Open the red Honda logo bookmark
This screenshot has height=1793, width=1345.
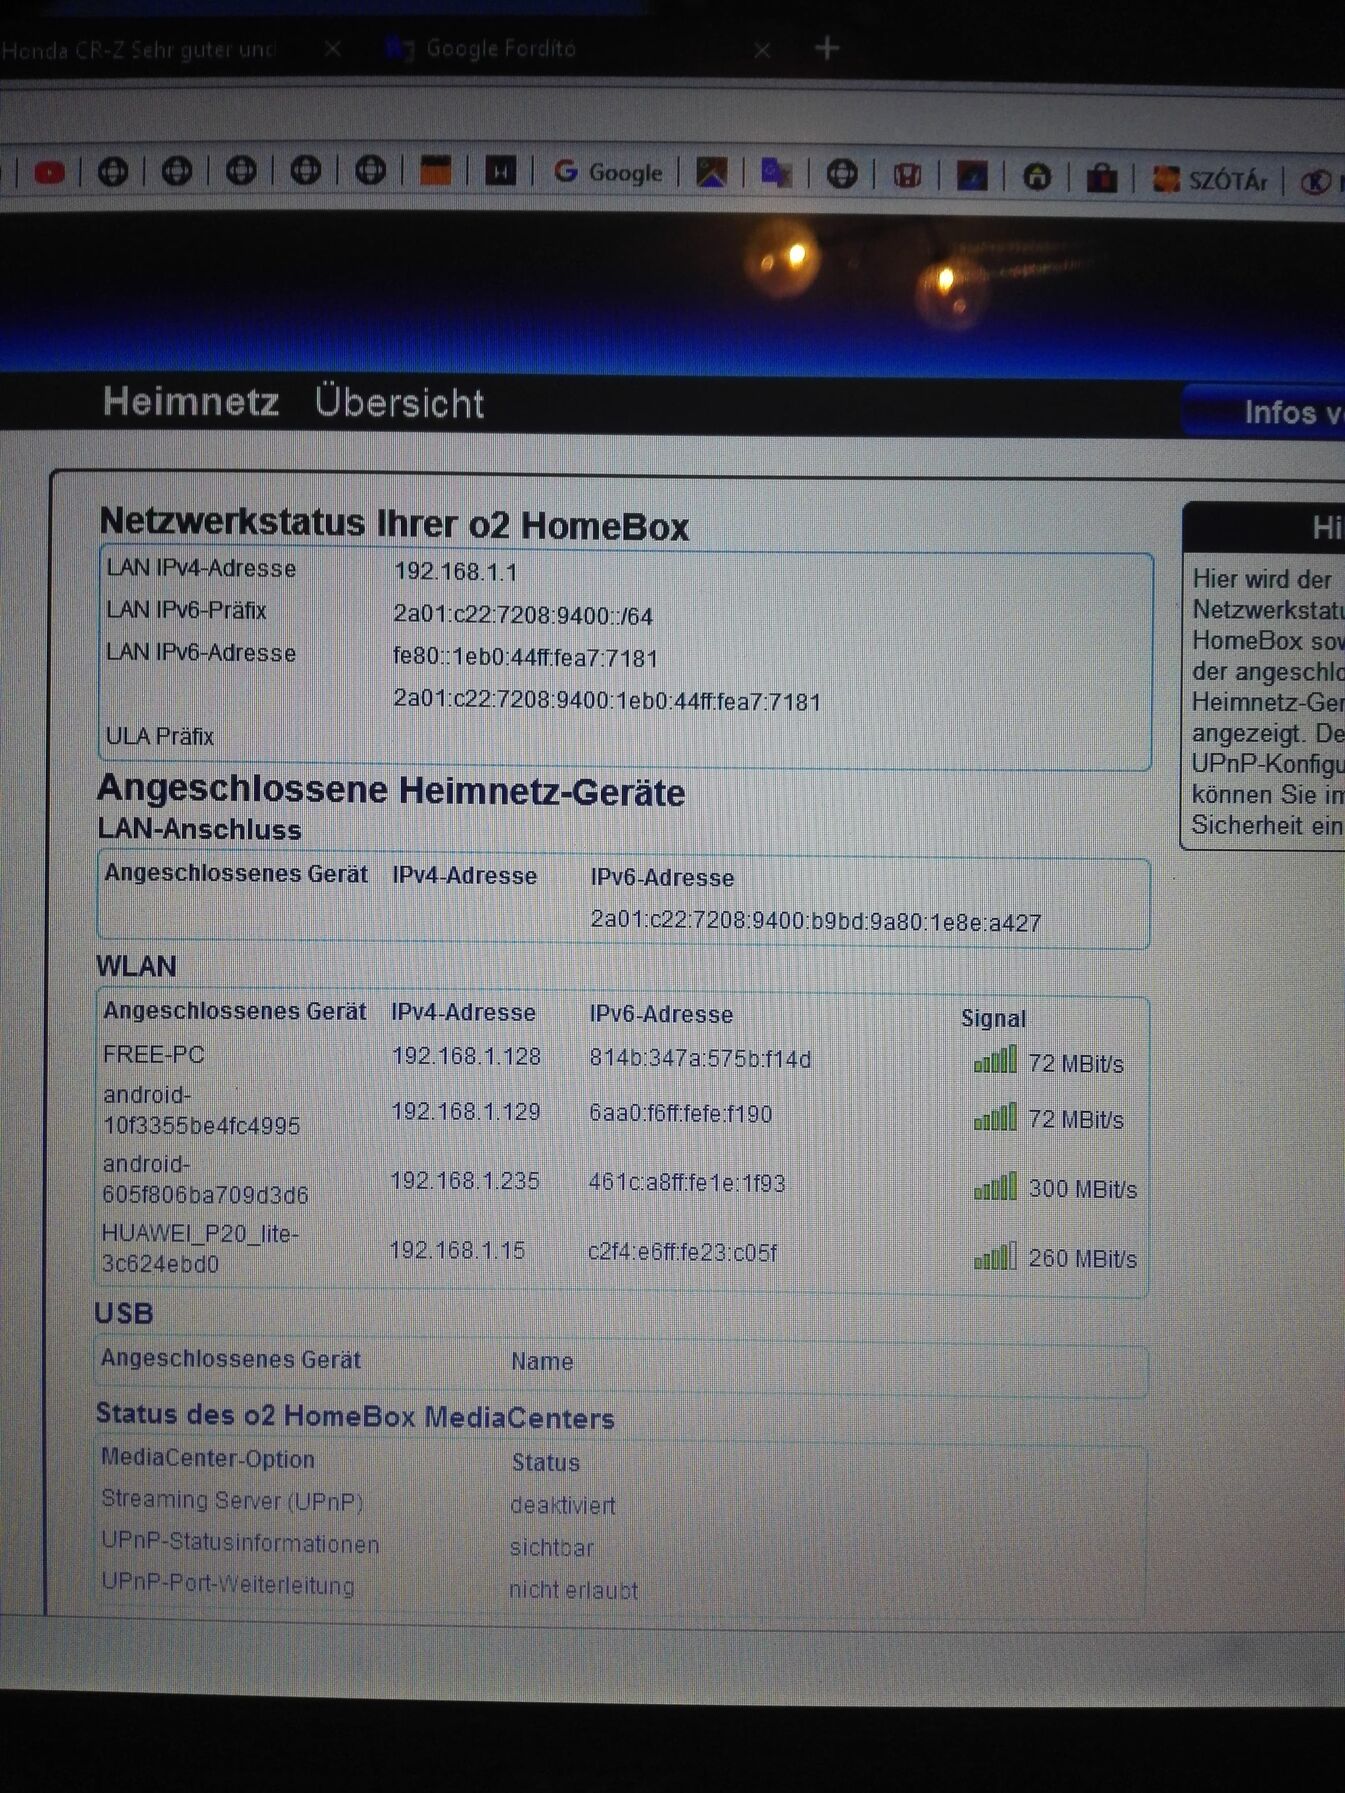(x=907, y=176)
